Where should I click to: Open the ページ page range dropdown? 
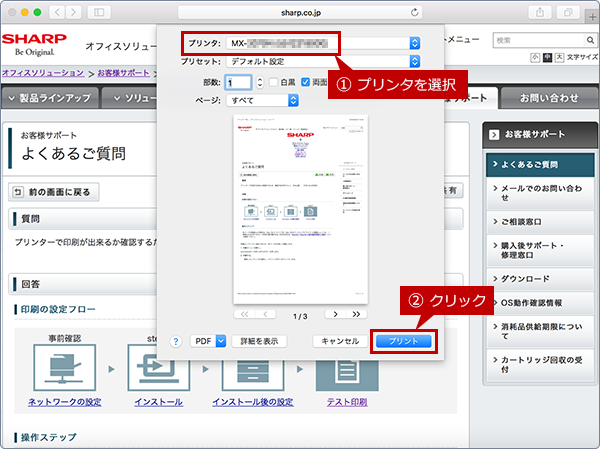(264, 101)
